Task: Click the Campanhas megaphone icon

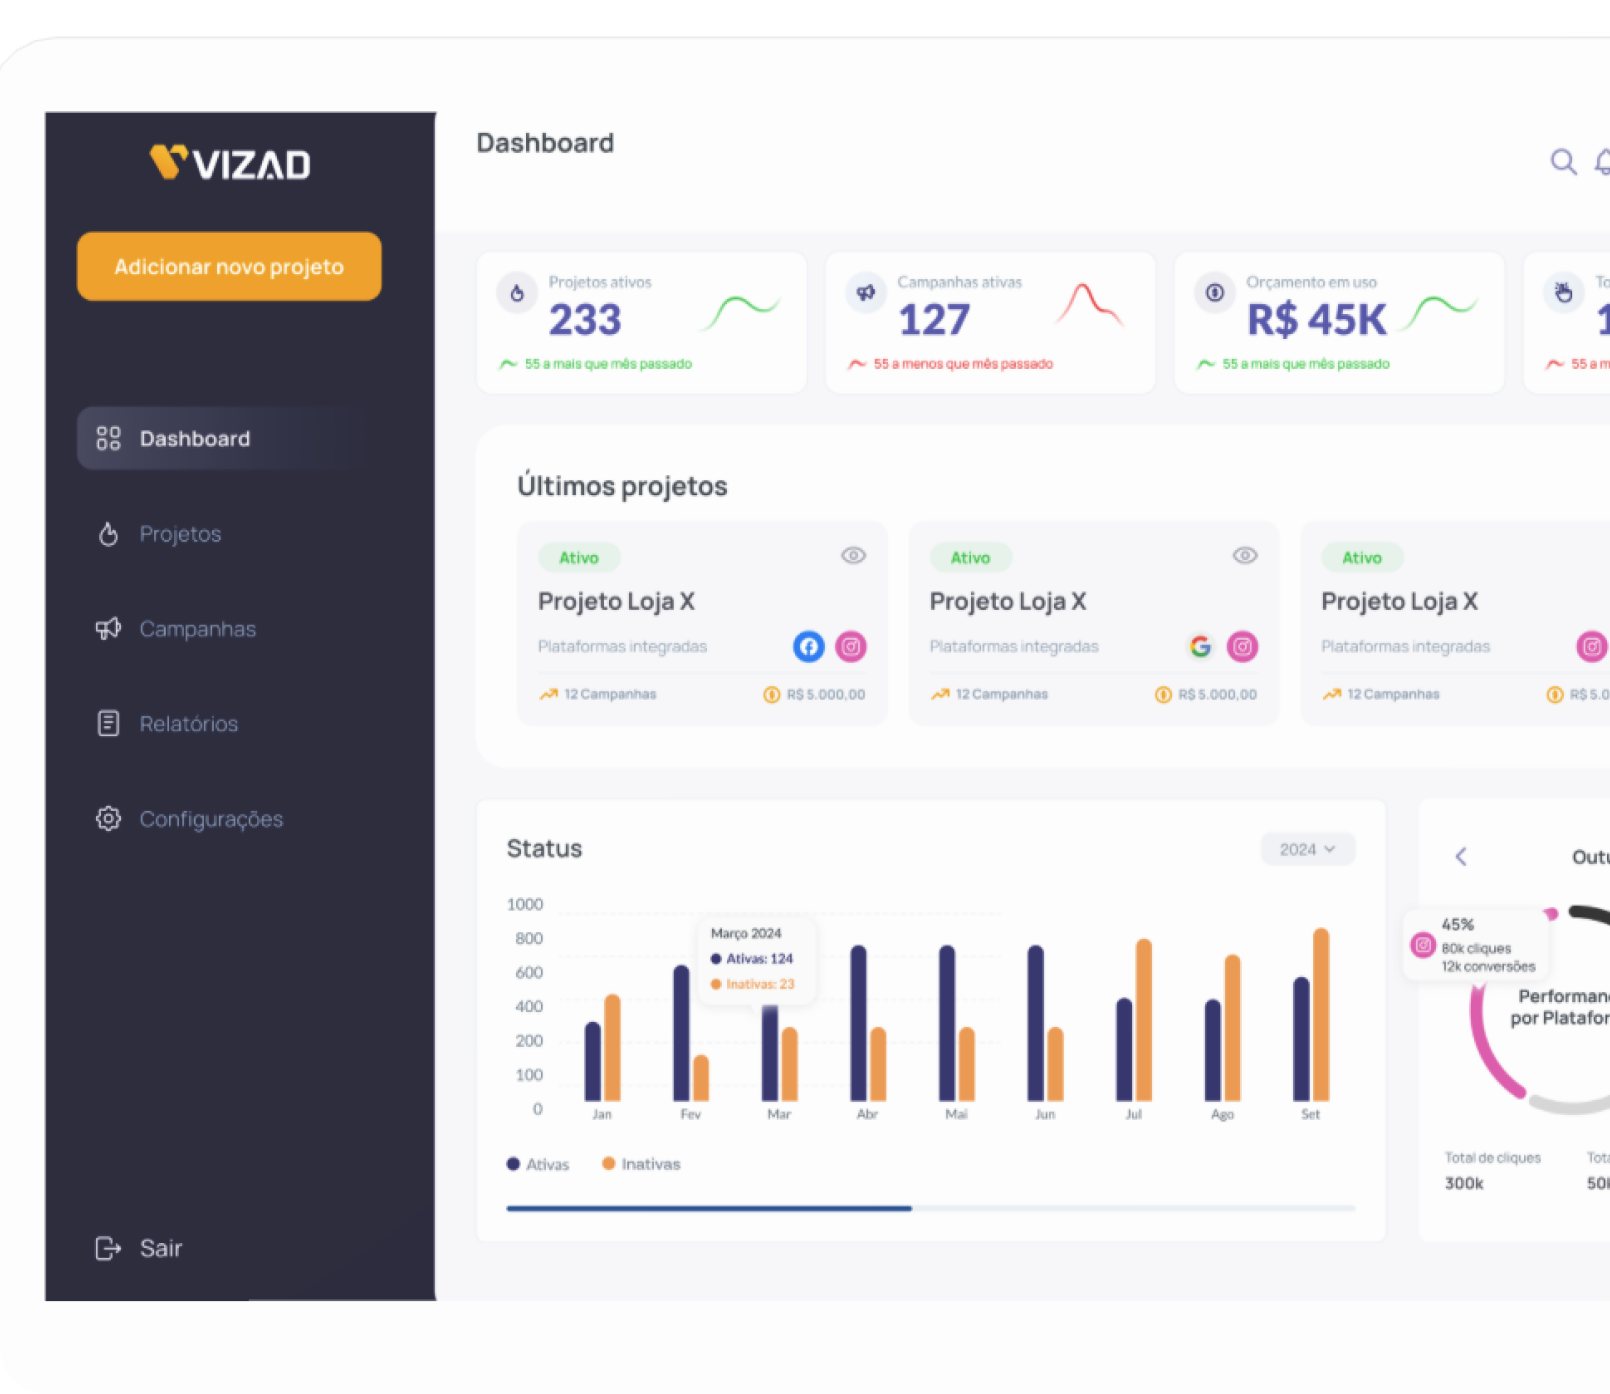Action: (x=108, y=629)
